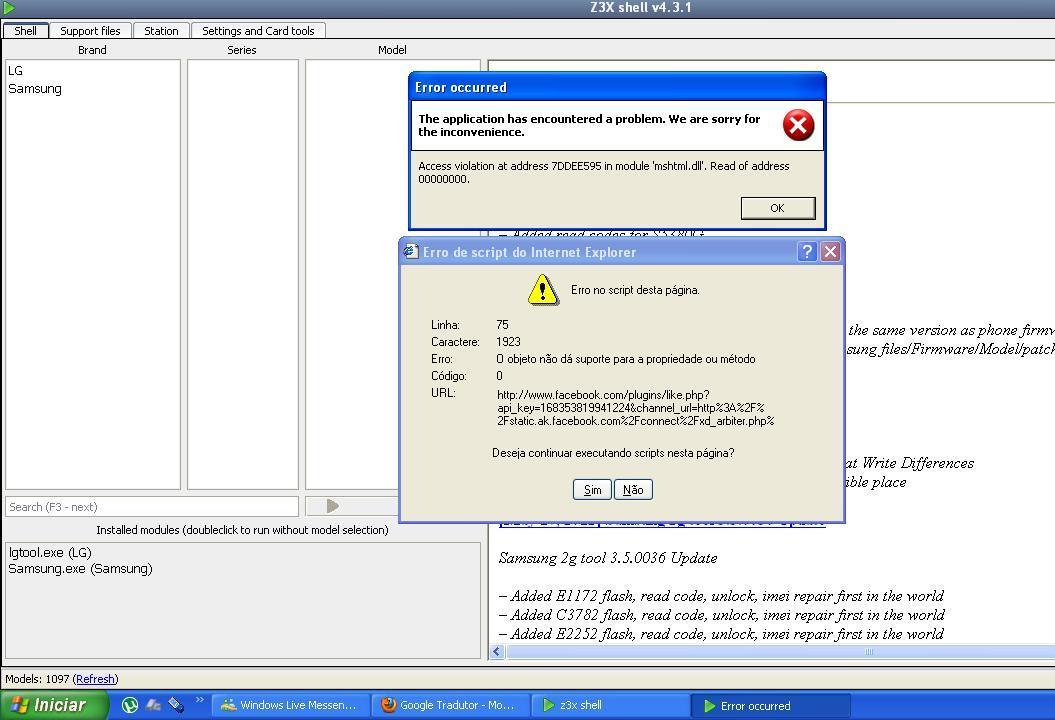The height and width of the screenshot is (720, 1055).
Task: Click the Added E1172 flash news line
Action: [x=721, y=596]
